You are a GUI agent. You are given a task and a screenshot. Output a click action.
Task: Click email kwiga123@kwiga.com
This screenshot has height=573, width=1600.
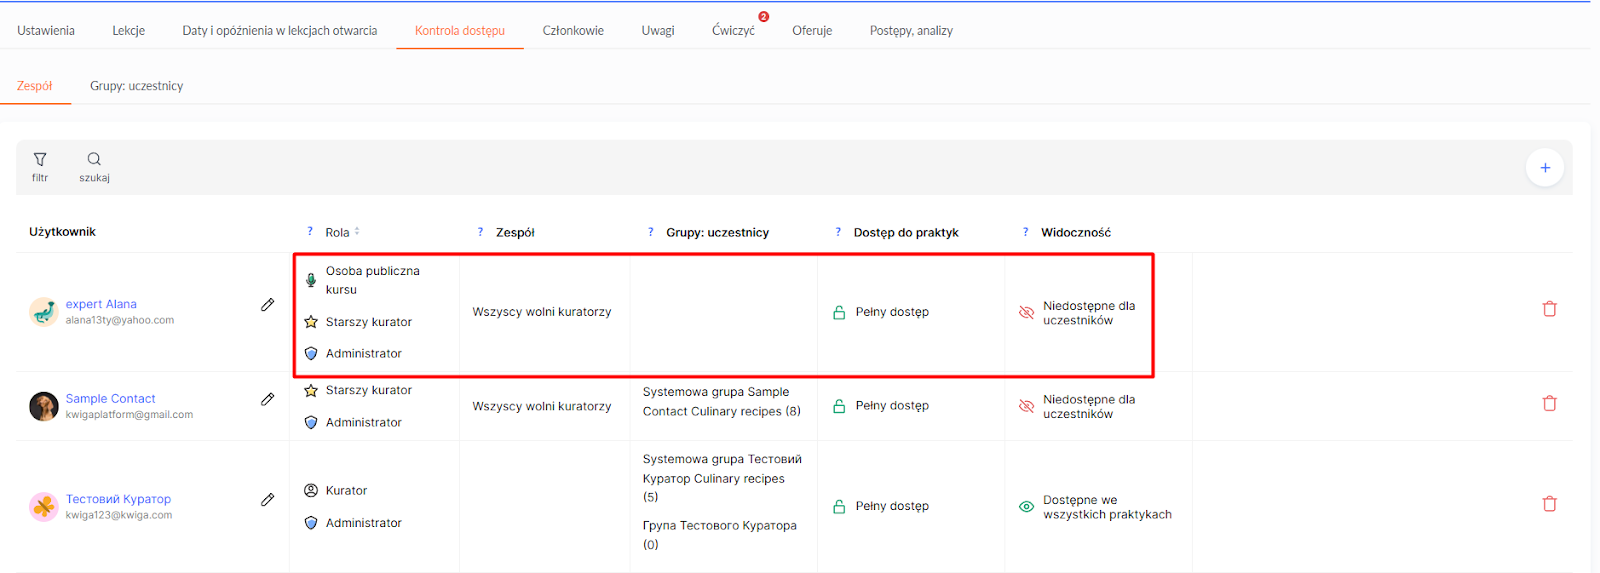tap(119, 515)
